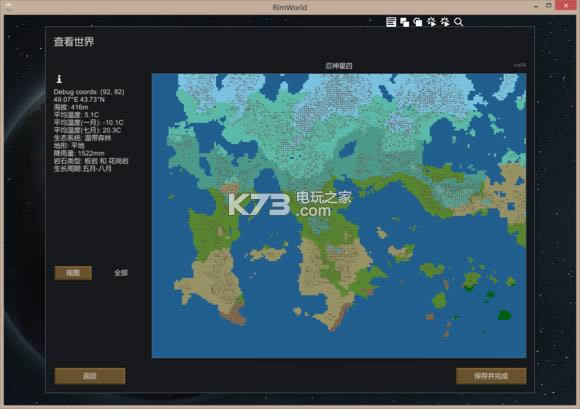Select the dark green island in southeast sea

coord(504,315)
